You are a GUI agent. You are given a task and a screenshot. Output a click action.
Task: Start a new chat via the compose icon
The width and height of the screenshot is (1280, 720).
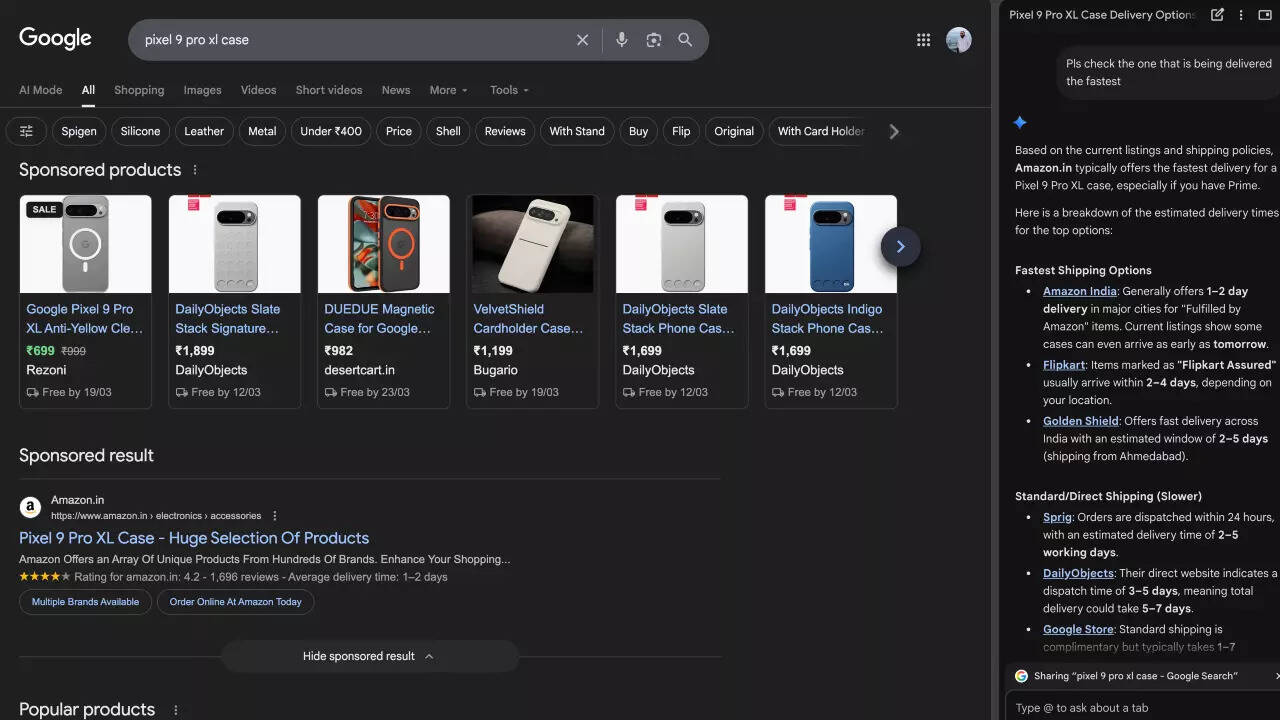tap(1217, 14)
